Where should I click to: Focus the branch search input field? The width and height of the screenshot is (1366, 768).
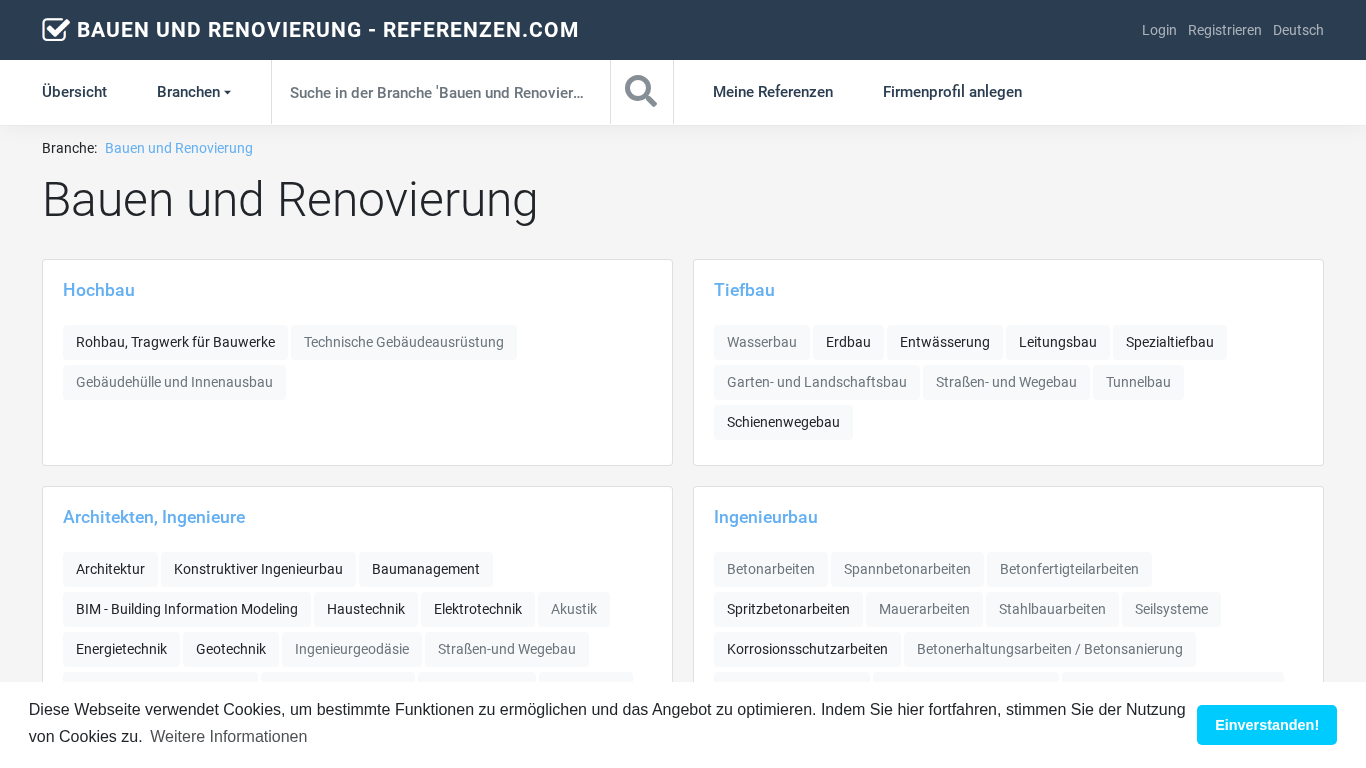pyautogui.click(x=440, y=92)
